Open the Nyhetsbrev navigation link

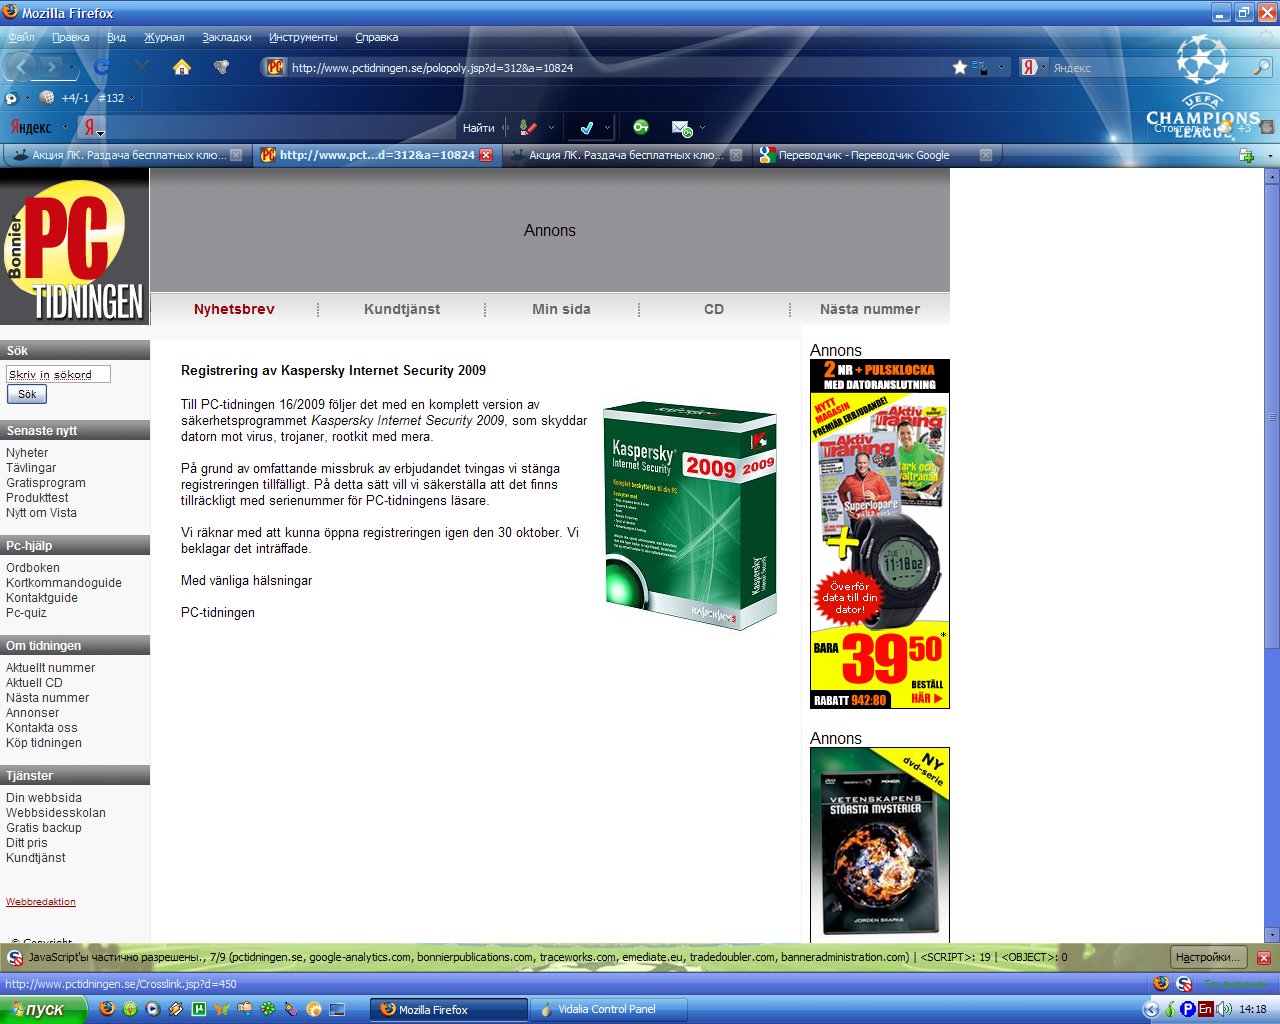point(234,309)
